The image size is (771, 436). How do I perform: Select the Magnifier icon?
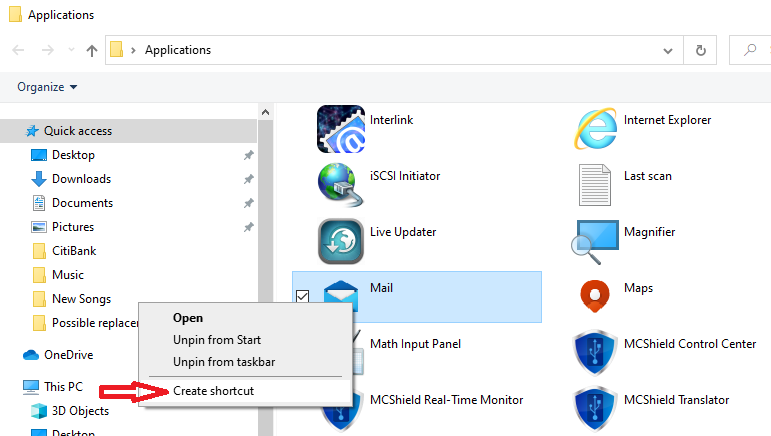[595, 242]
